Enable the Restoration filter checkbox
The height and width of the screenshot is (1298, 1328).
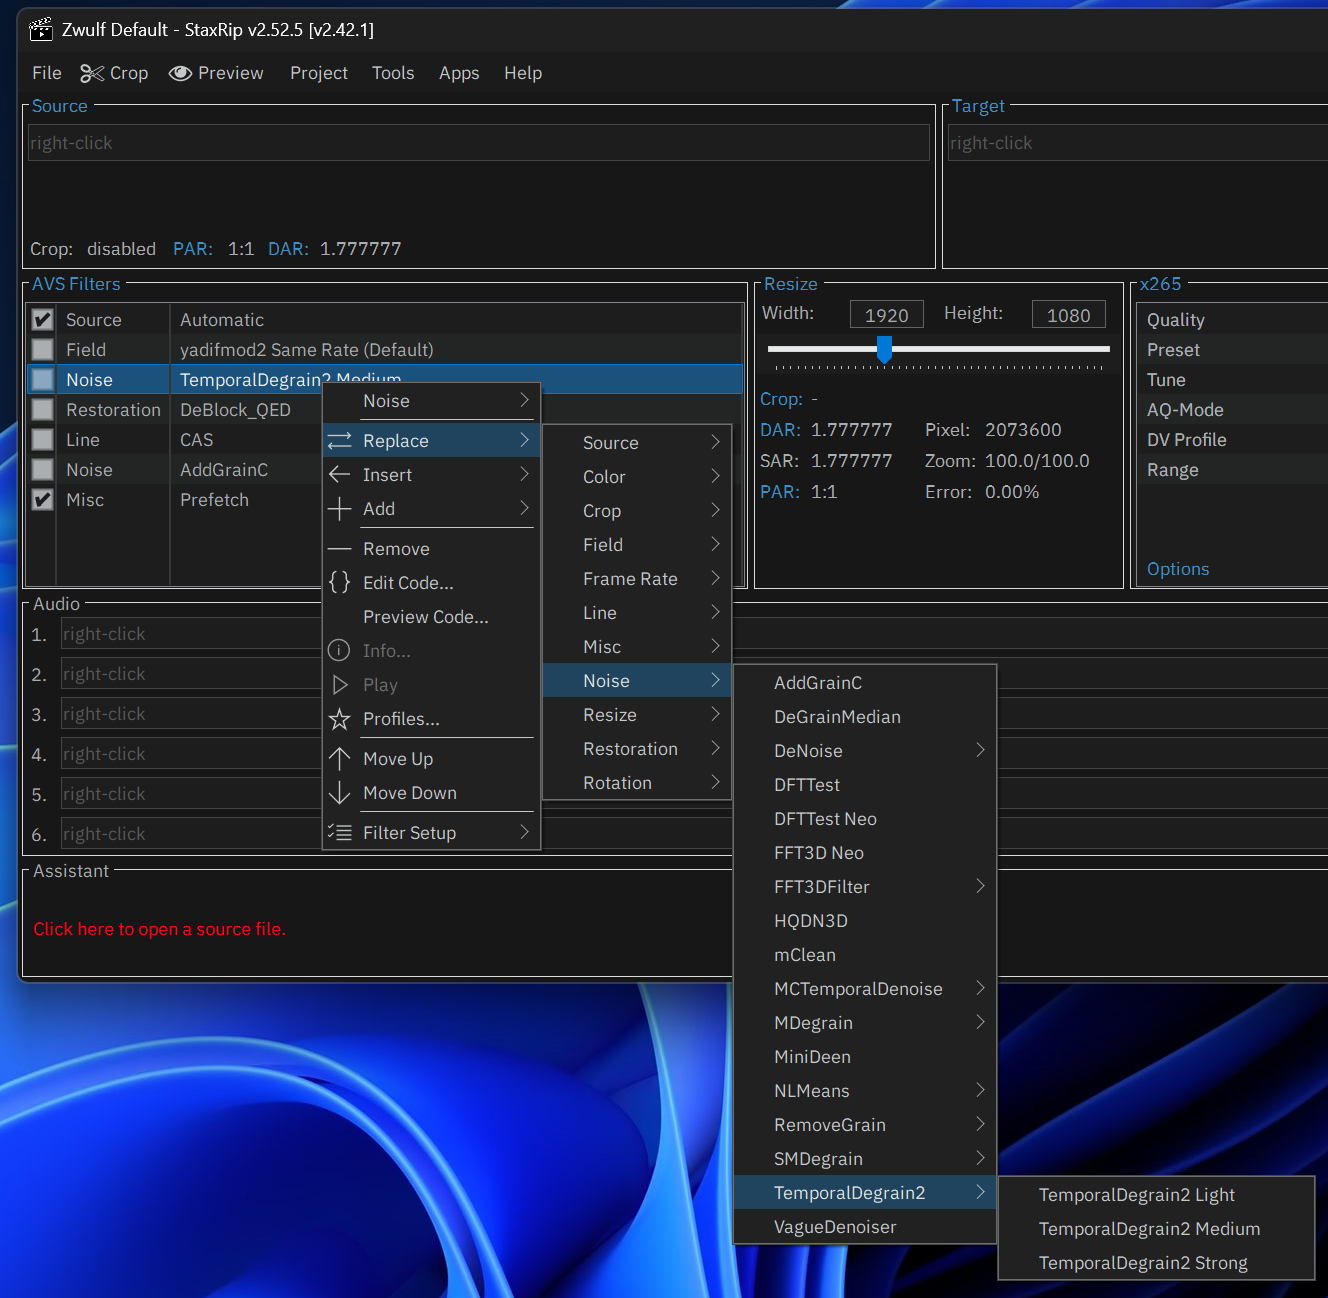pyautogui.click(x=42, y=410)
